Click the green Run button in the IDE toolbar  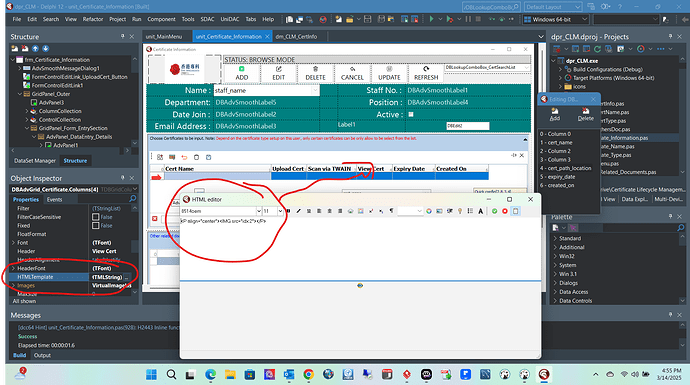[x=432, y=19]
